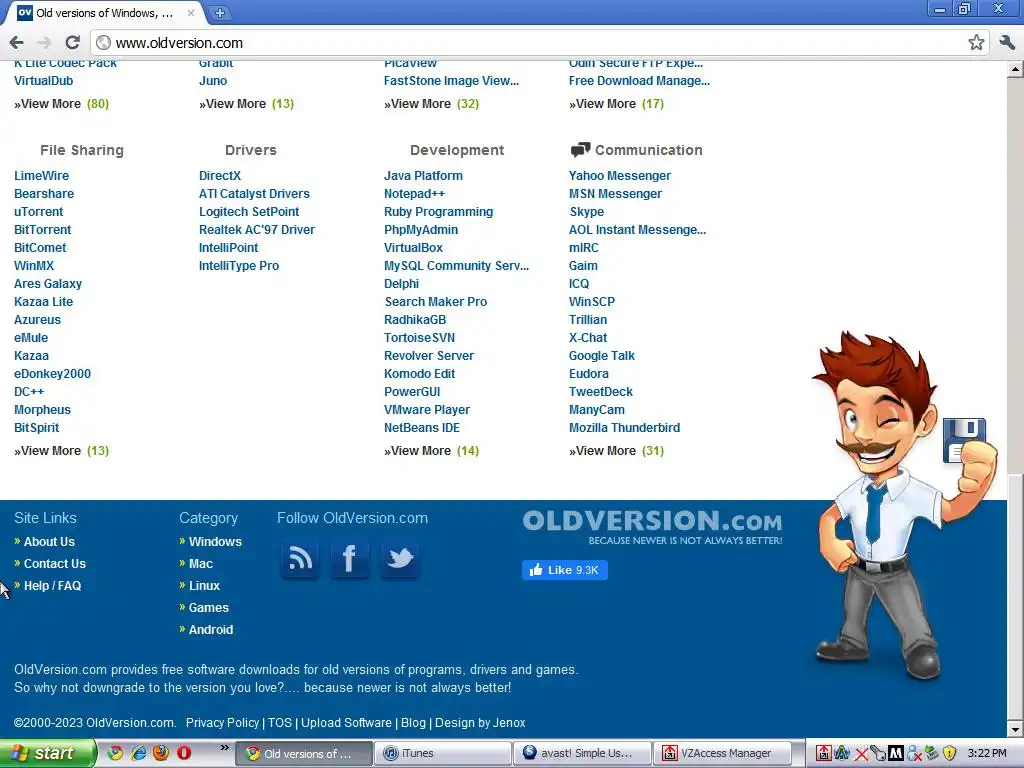The image size is (1024, 768).
Task: Open the OldVersion Twitter bird icon
Action: coord(400,559)
